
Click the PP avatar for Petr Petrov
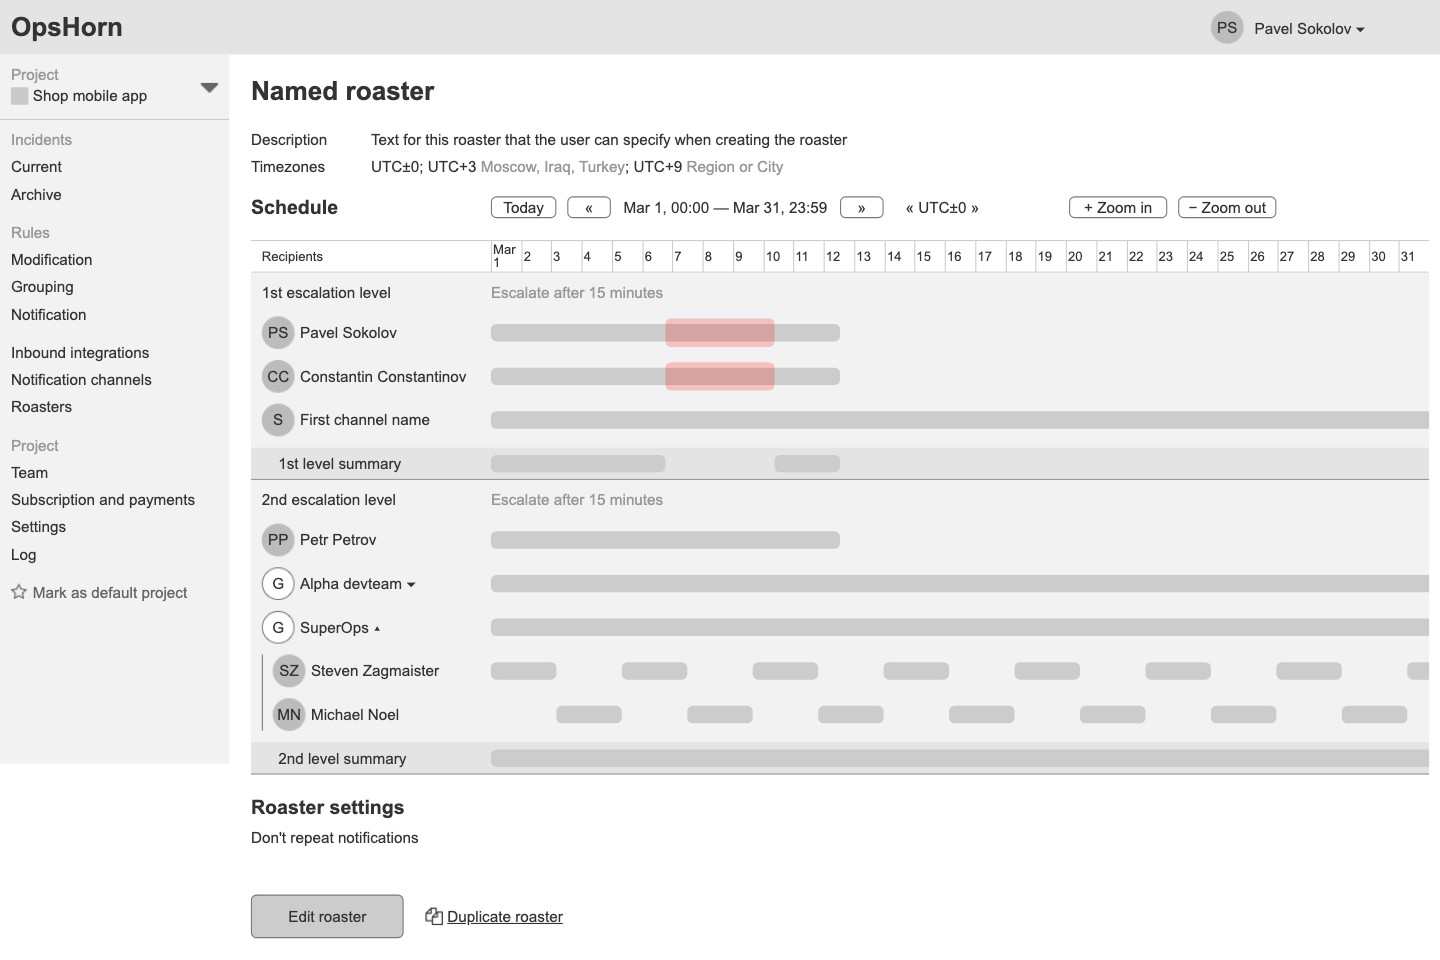click(x=278, y=540)
